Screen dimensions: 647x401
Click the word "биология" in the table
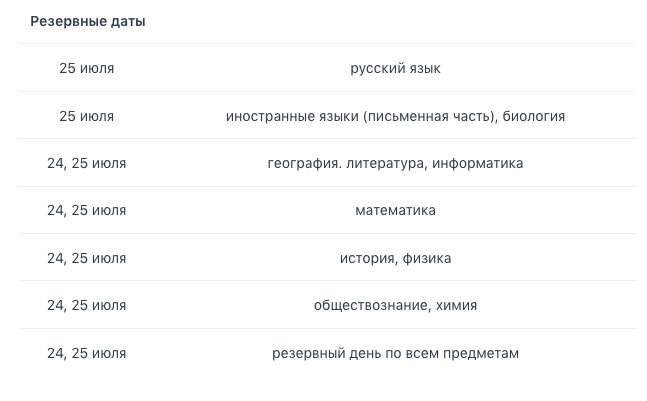[535, 116]
